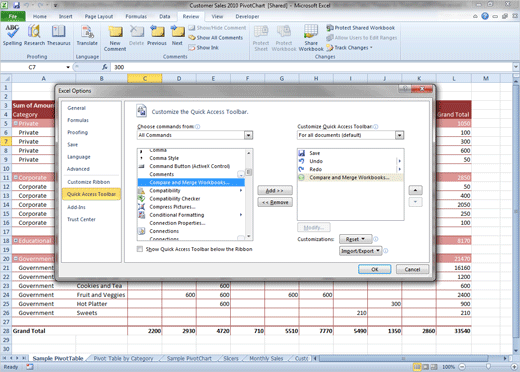The image size is (520, 372).
Task: Click Cancel in Excel Options
Action: point(412,269)
